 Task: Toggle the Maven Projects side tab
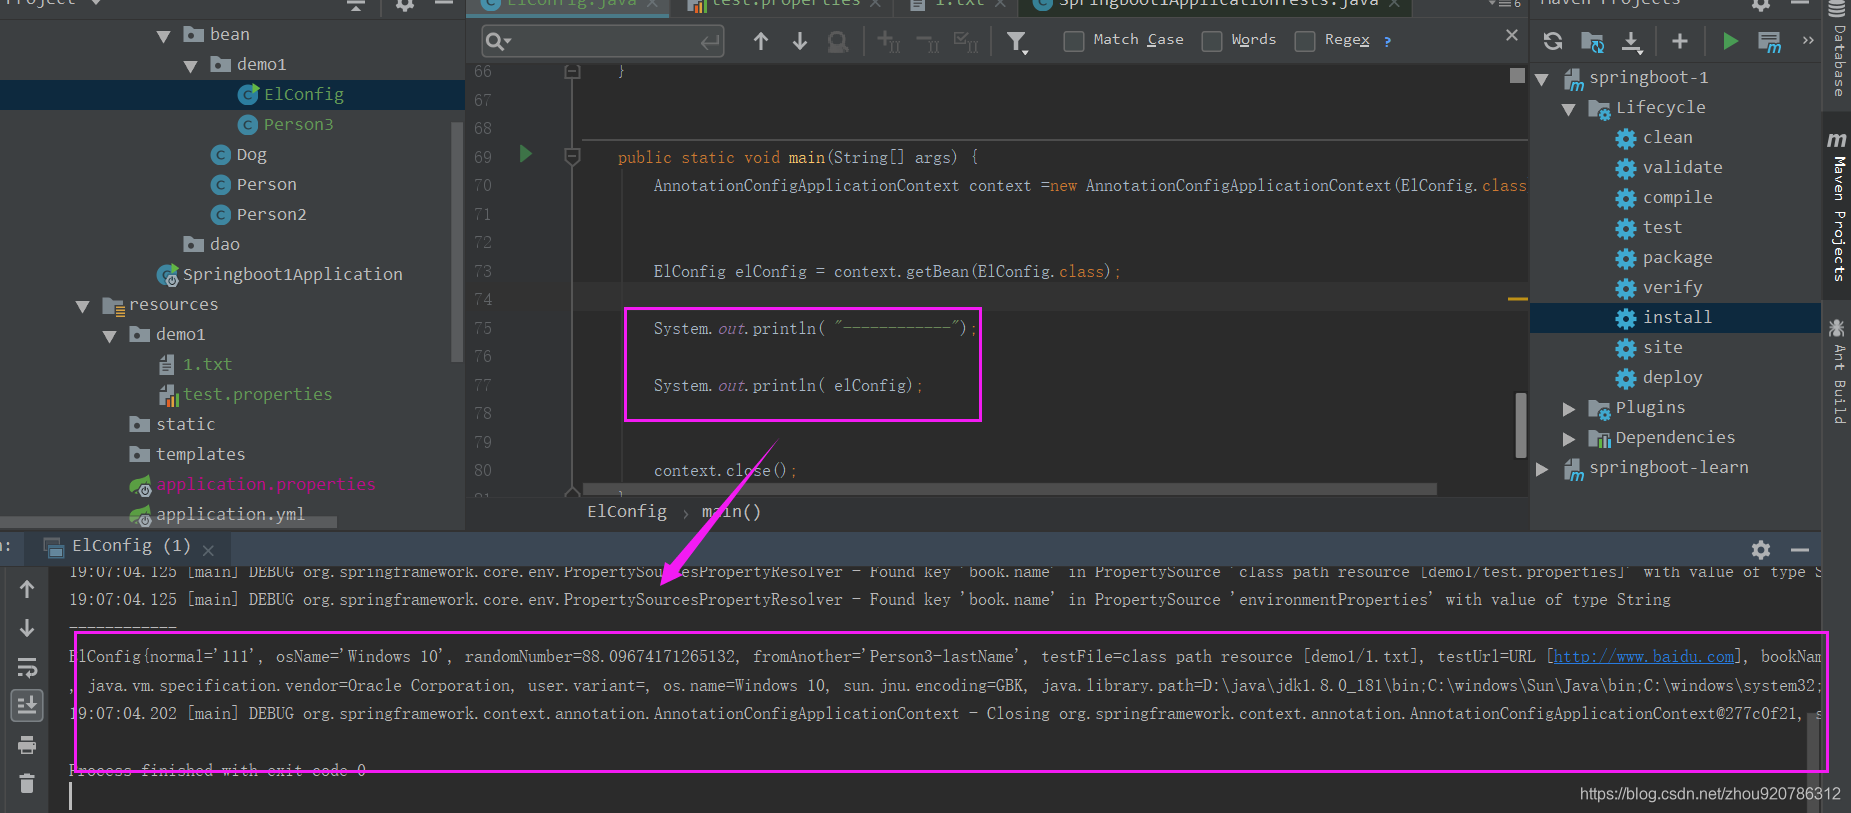1838,208
